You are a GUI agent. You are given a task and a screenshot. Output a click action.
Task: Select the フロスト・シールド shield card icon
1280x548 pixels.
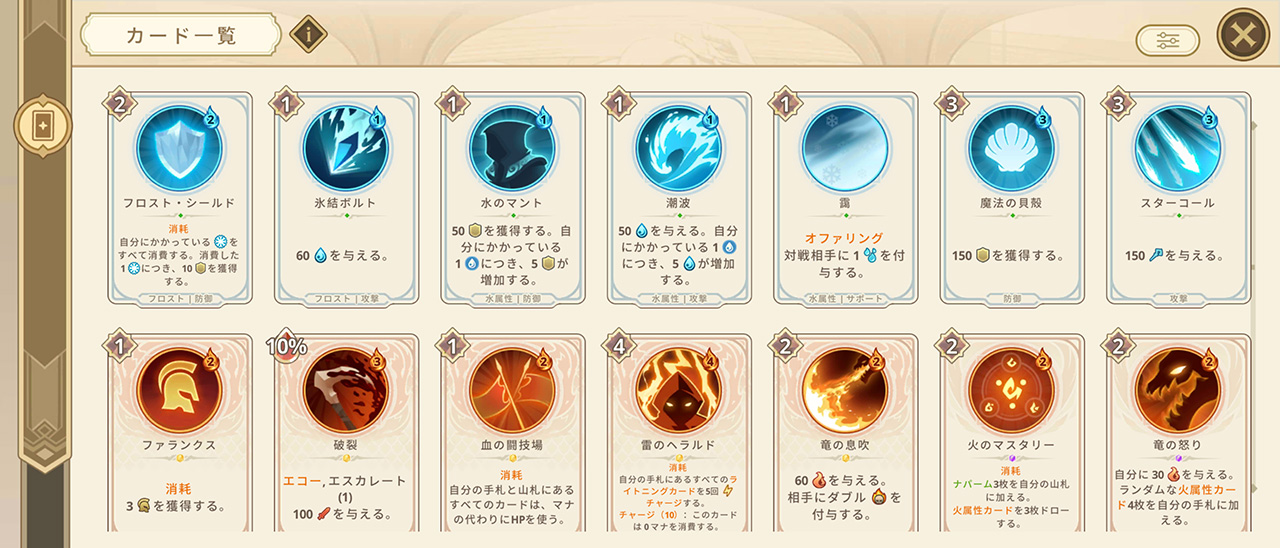(177, 146)
